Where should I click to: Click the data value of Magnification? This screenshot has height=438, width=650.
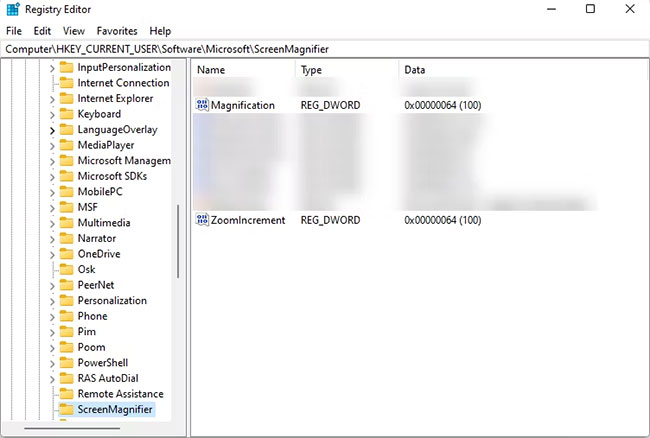coord(443,105)
